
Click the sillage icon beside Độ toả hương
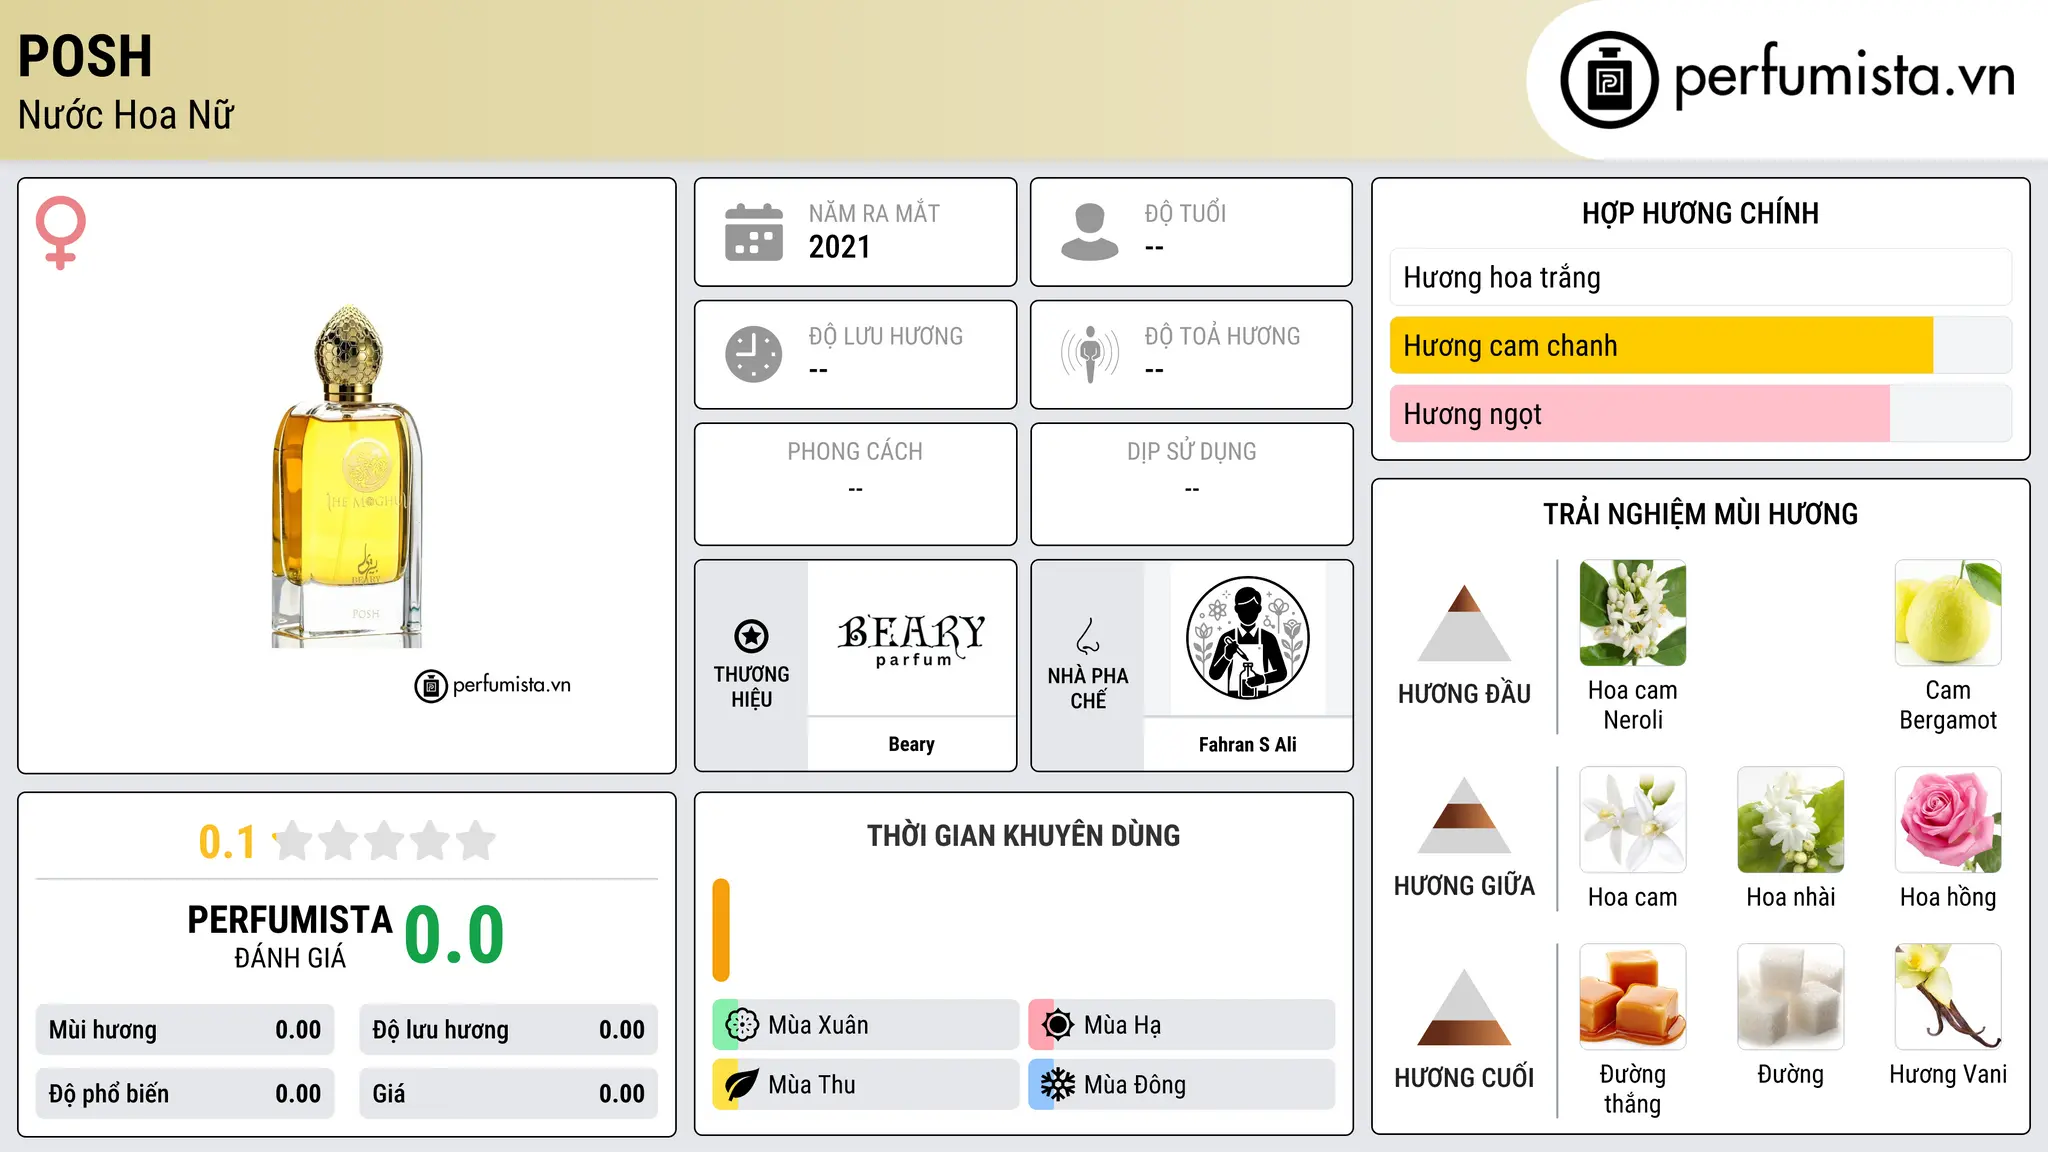click(x=1090, y=354)
